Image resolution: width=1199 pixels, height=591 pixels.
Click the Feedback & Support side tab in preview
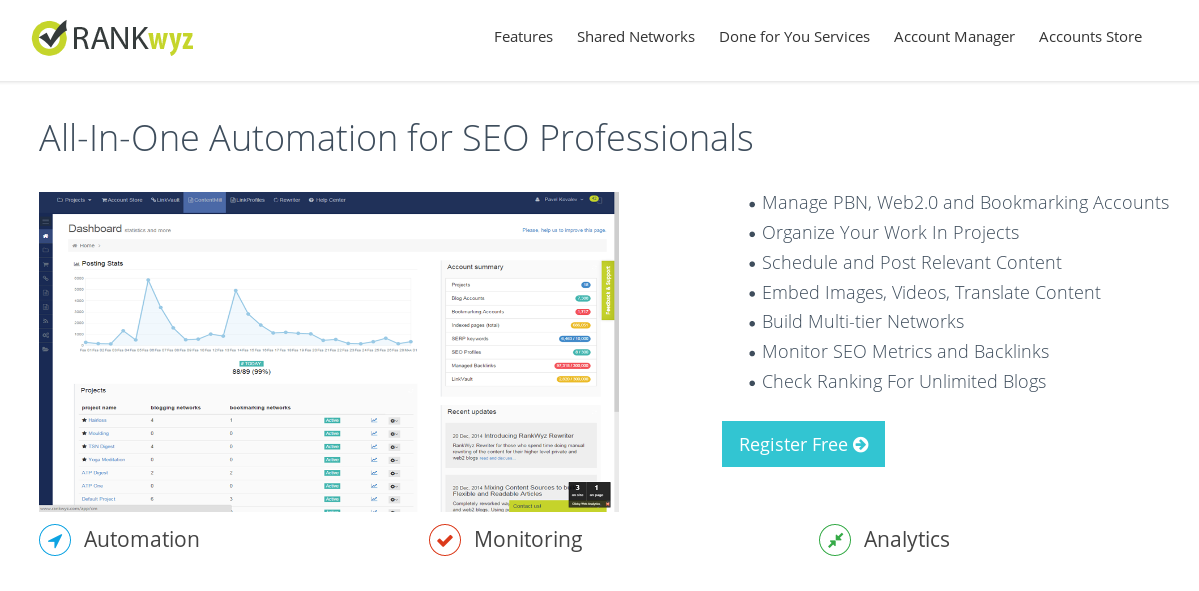click(x=608, y=290)
